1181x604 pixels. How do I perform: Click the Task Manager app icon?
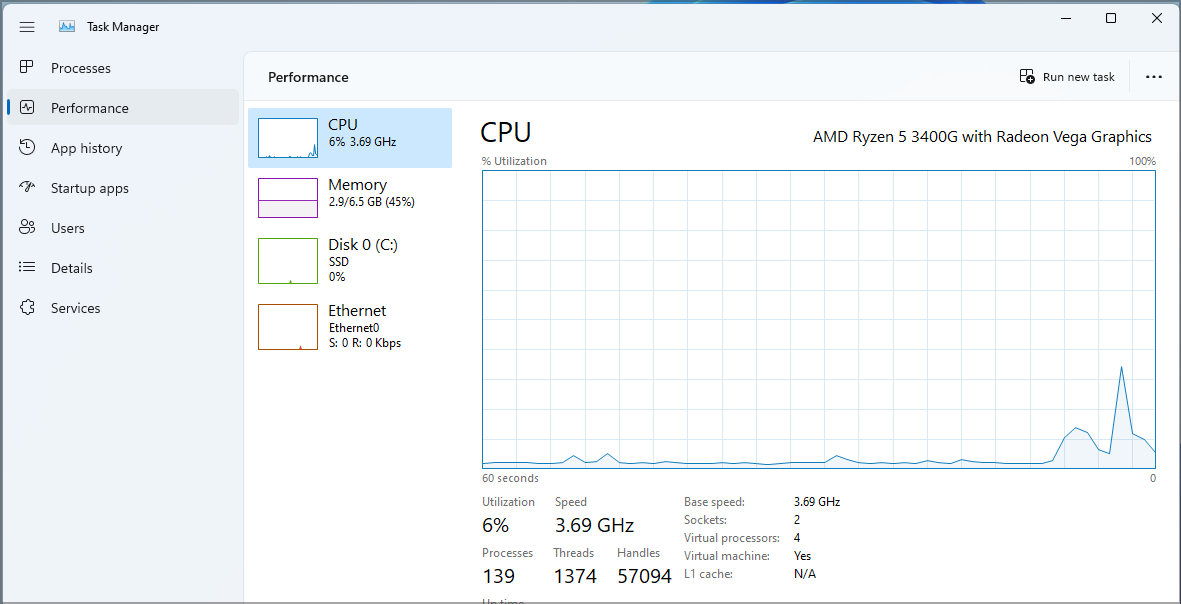[x=67, y=27]
